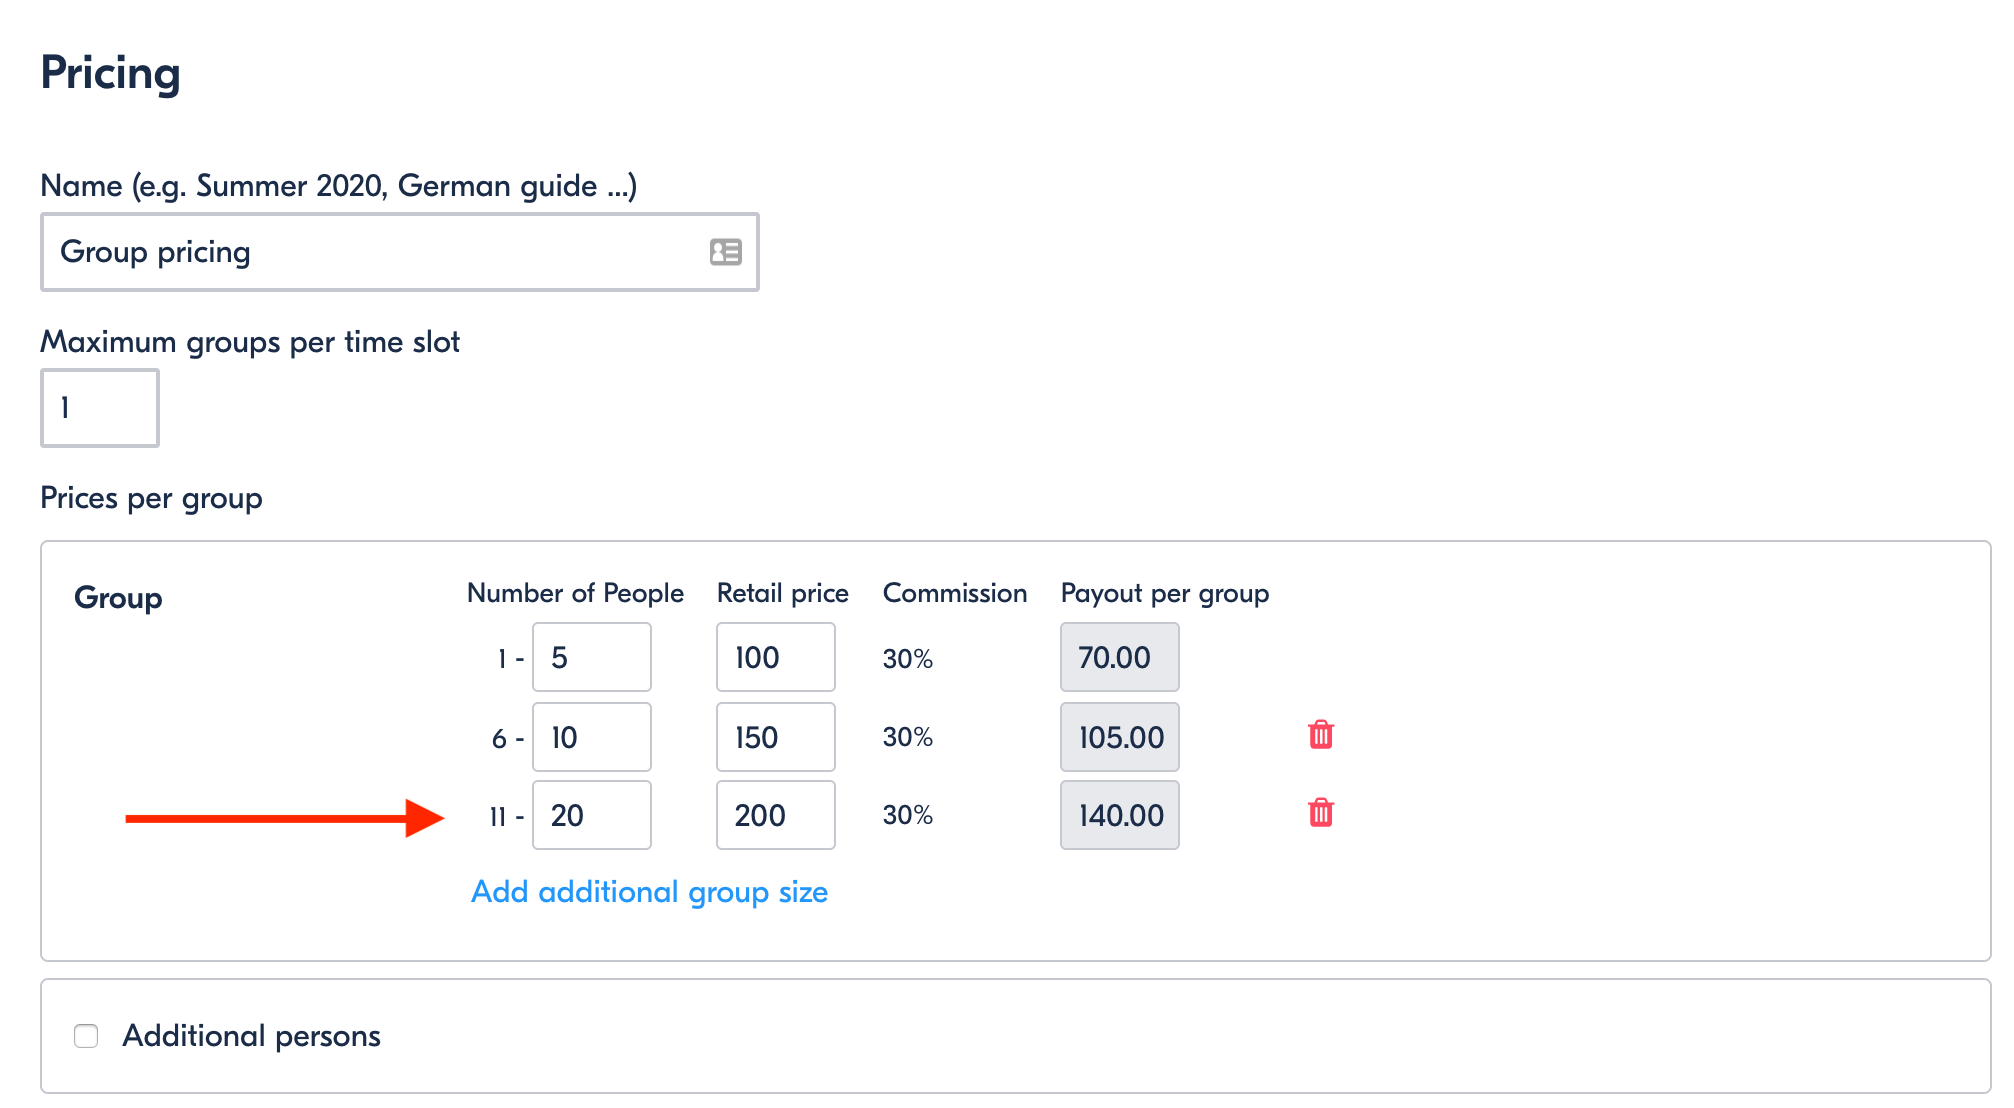Delete the 6-10 people group row

[x=1320, y=735]
